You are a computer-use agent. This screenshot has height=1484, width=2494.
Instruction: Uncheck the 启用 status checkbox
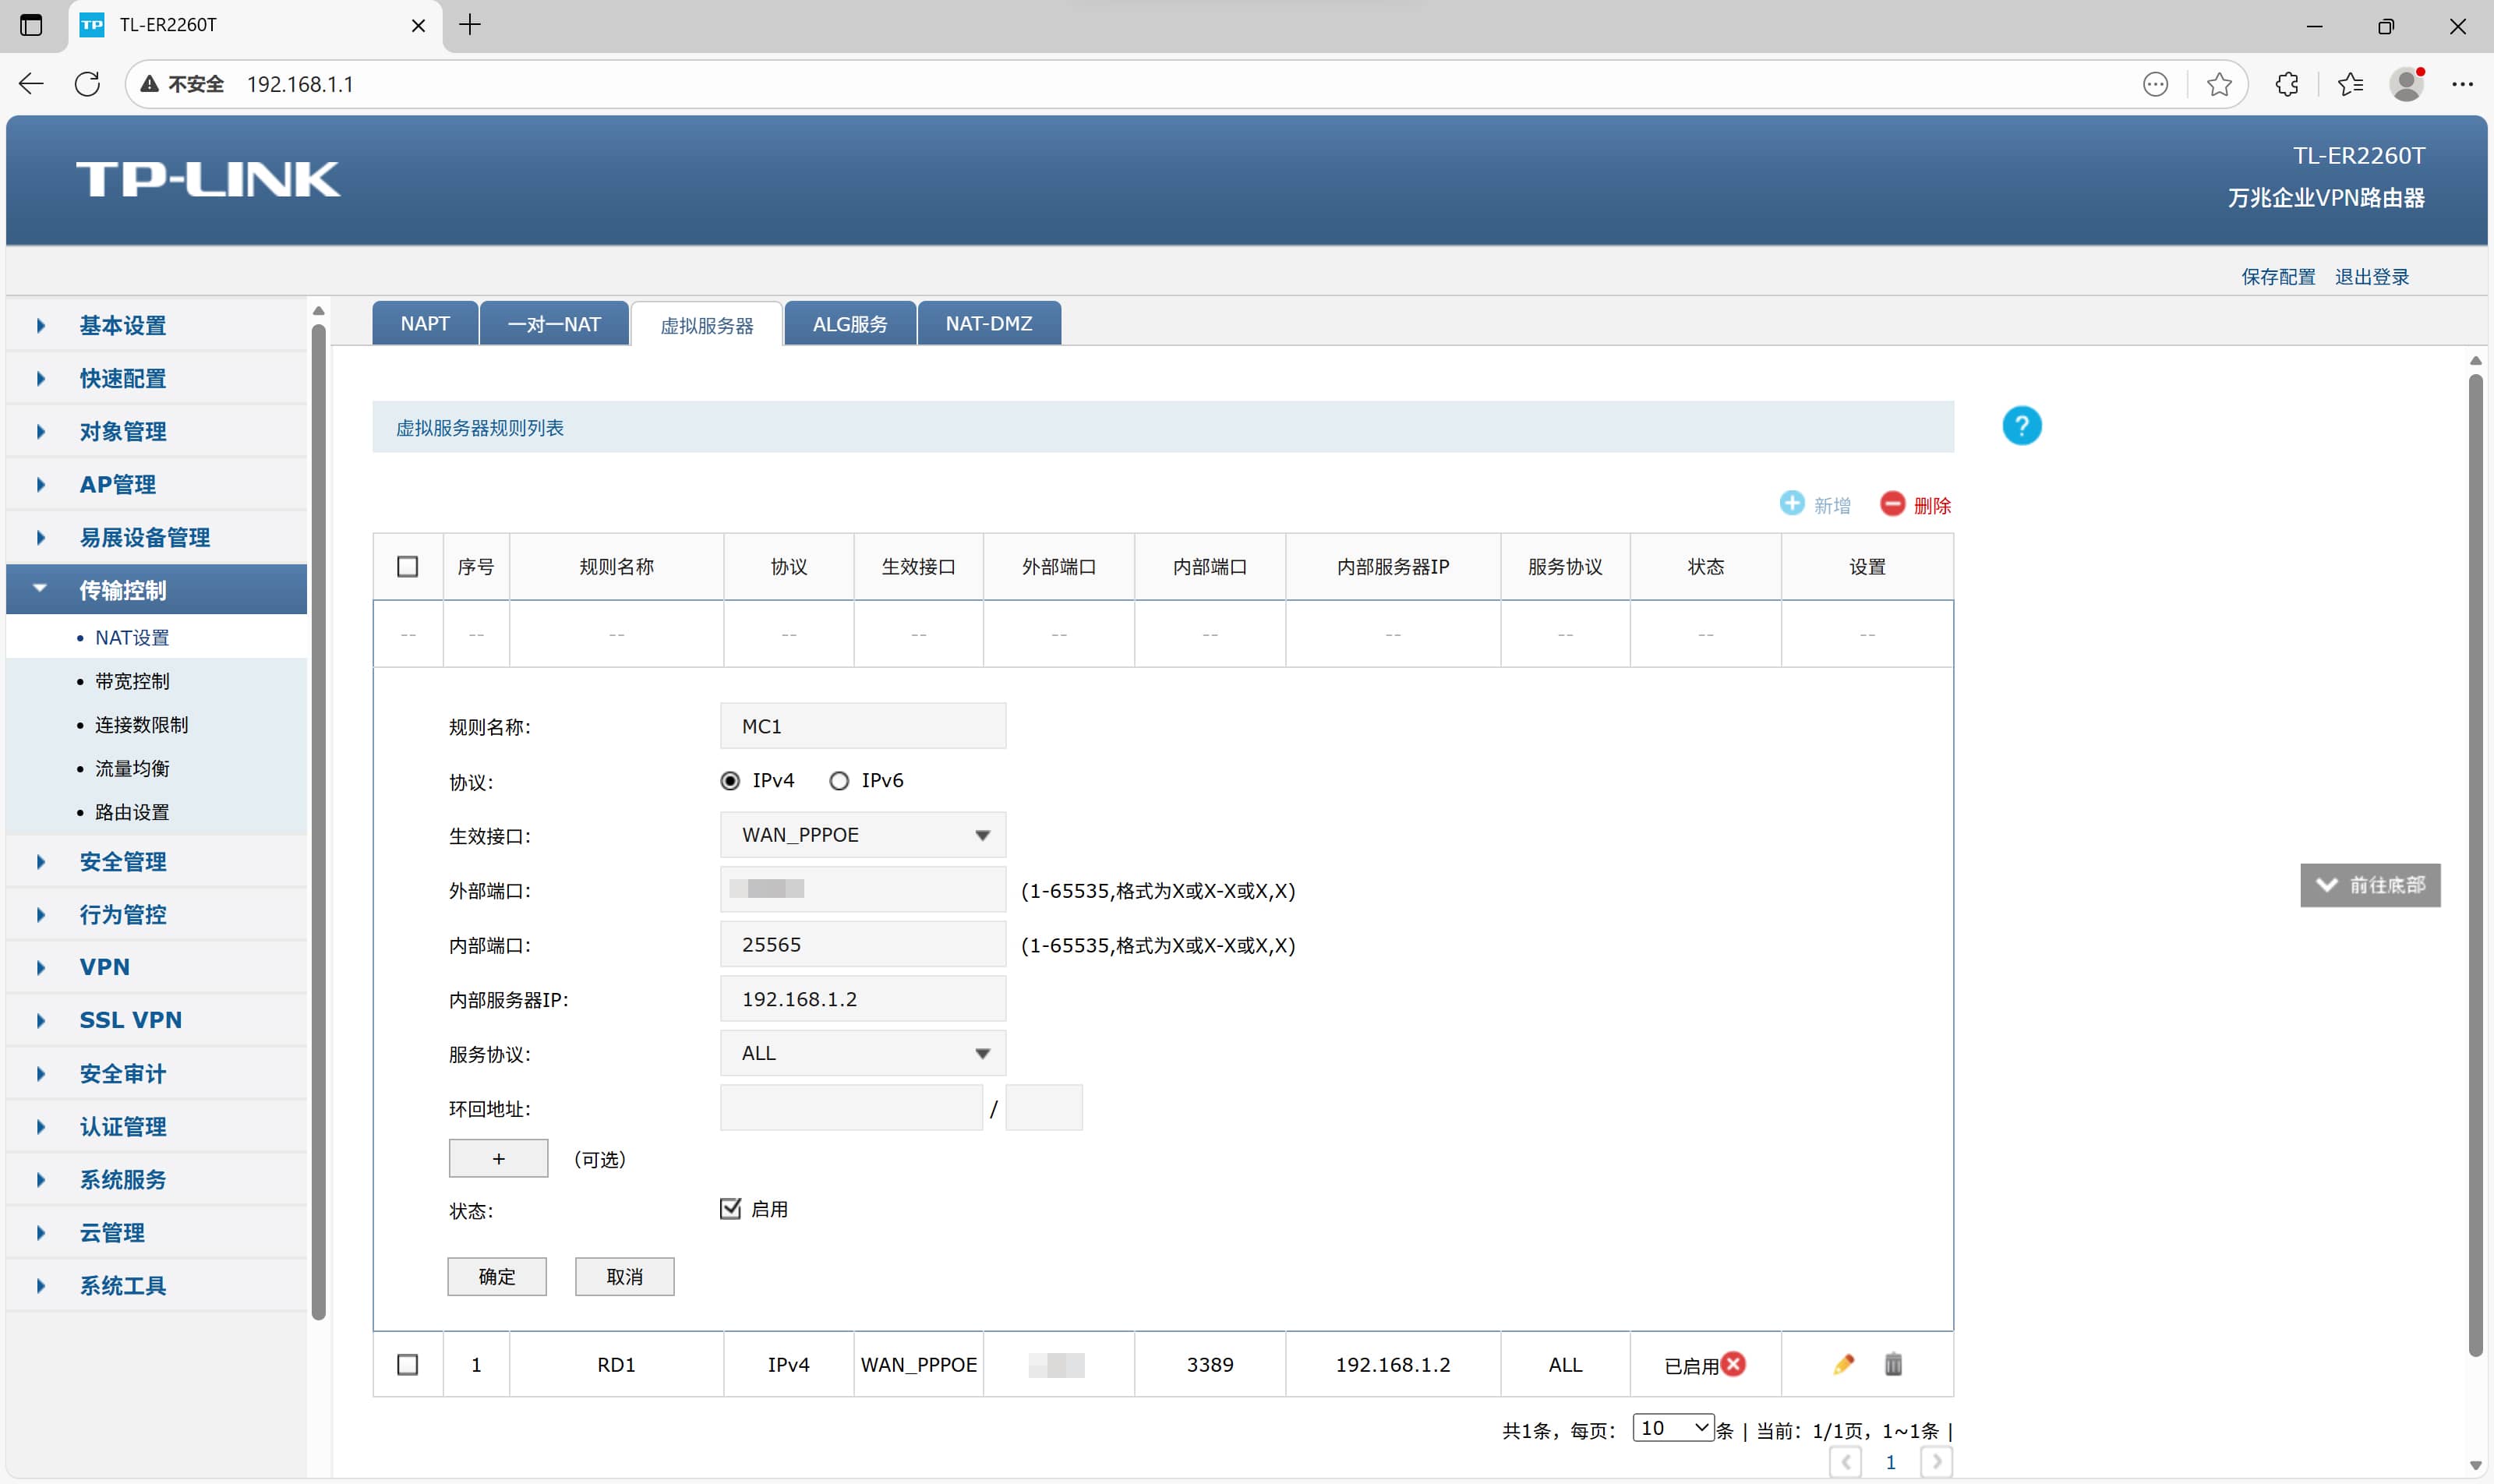pyautogui.click(x=730, y=1209)
